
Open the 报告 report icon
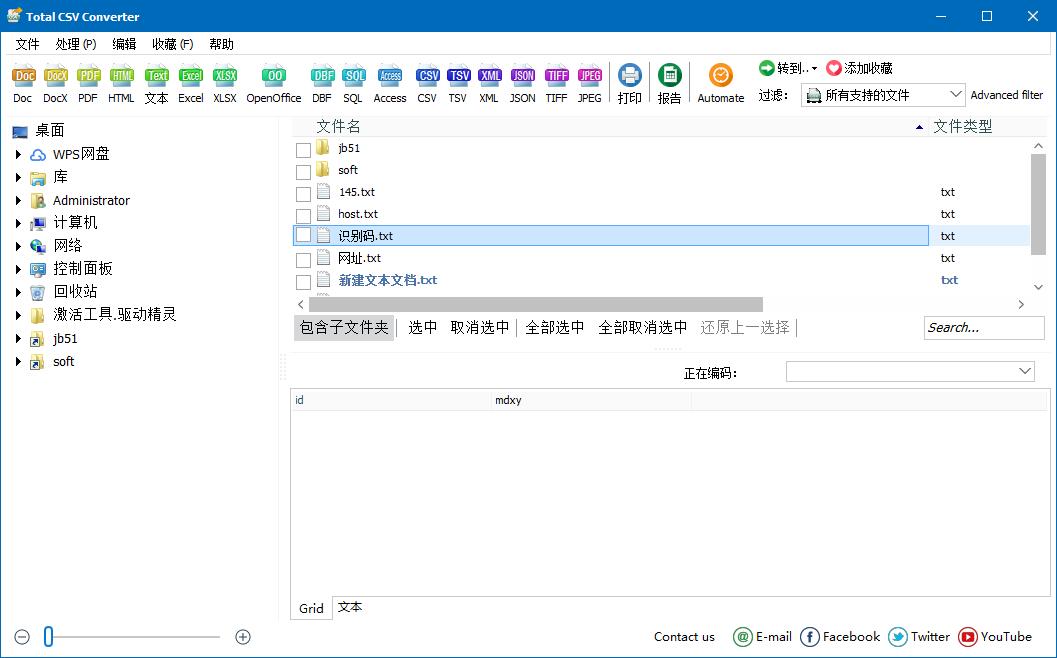pos(669,76)
